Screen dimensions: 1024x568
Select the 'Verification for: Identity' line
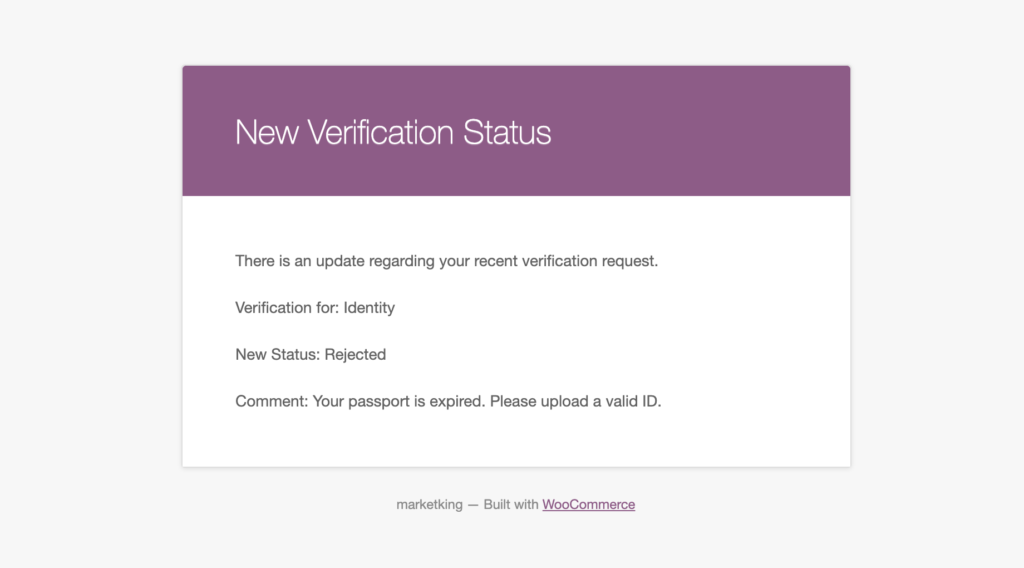pos(315,308)
